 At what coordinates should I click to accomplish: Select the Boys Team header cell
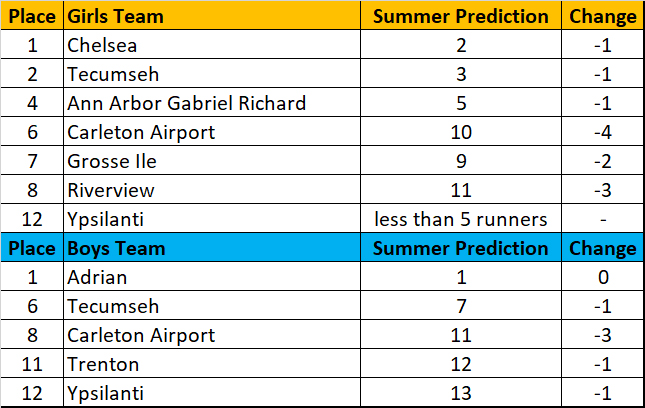pos(210,249)
